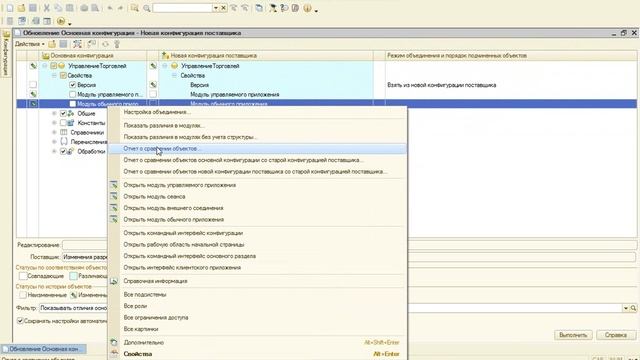The height and width of the screenshot is (360, 640).
Task: Click the Основная конфигурация column header
Action: coord(93,56)
